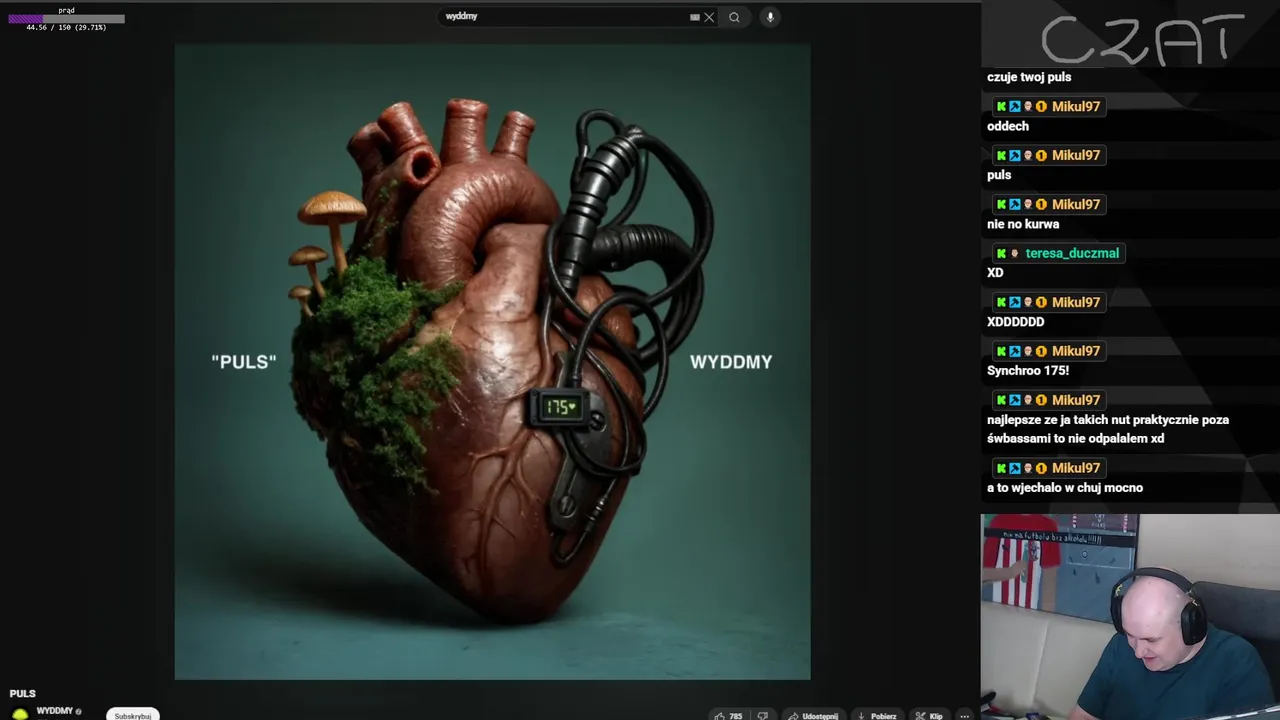The height and width of the screenshot is (720, 1280).
Task: Like the video showing 785 likes
Action: pyautogui.click(x=728, y=716)
